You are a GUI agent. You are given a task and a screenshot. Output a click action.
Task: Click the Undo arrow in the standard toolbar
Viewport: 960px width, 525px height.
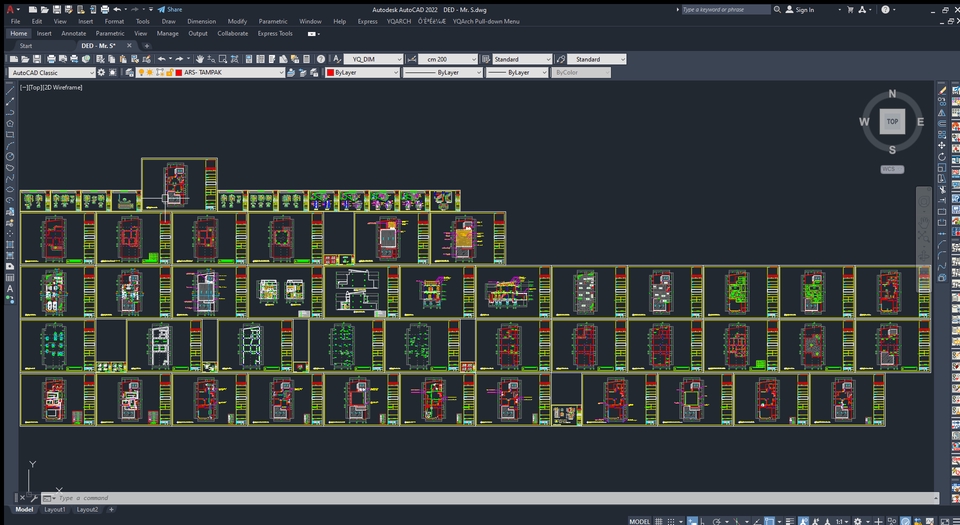162,59
